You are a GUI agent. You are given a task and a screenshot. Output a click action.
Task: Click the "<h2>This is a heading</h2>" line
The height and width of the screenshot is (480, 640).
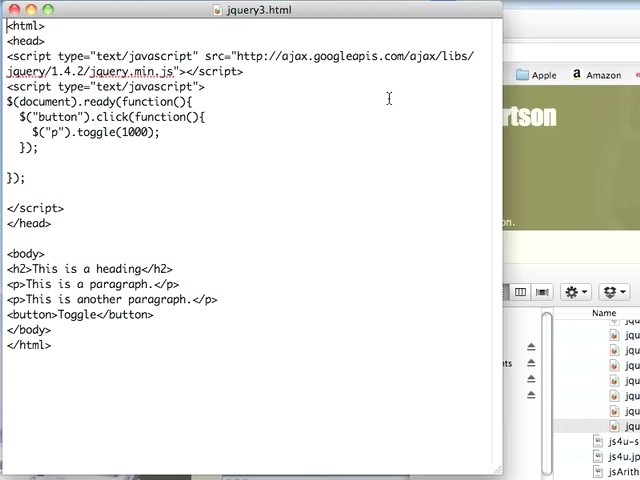click(x=90, y=269)
